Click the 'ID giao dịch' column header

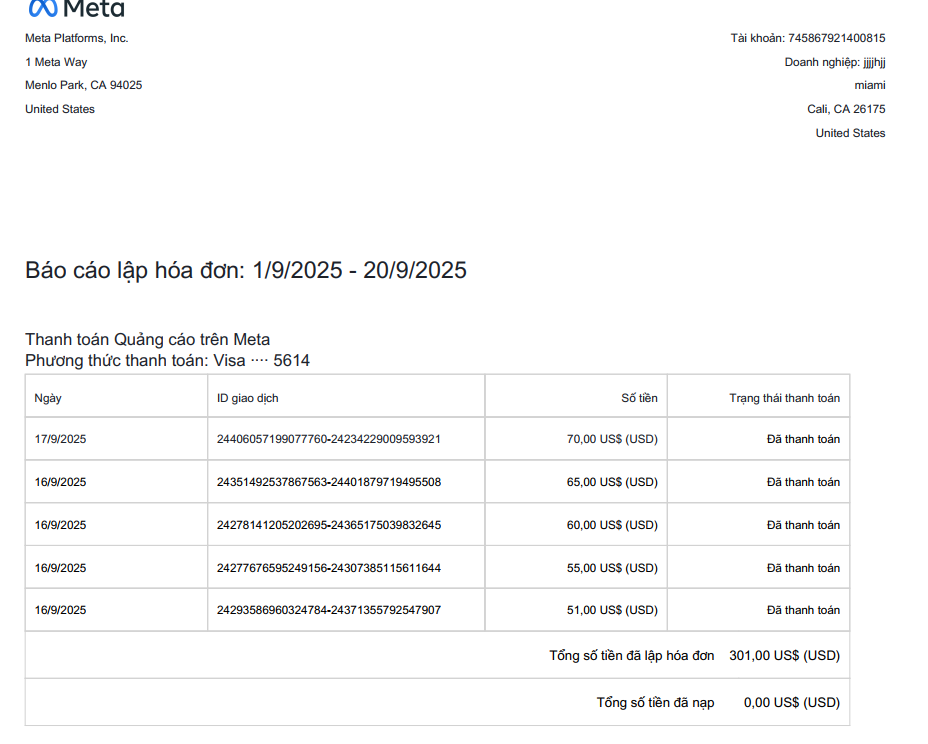pos(247,398)
